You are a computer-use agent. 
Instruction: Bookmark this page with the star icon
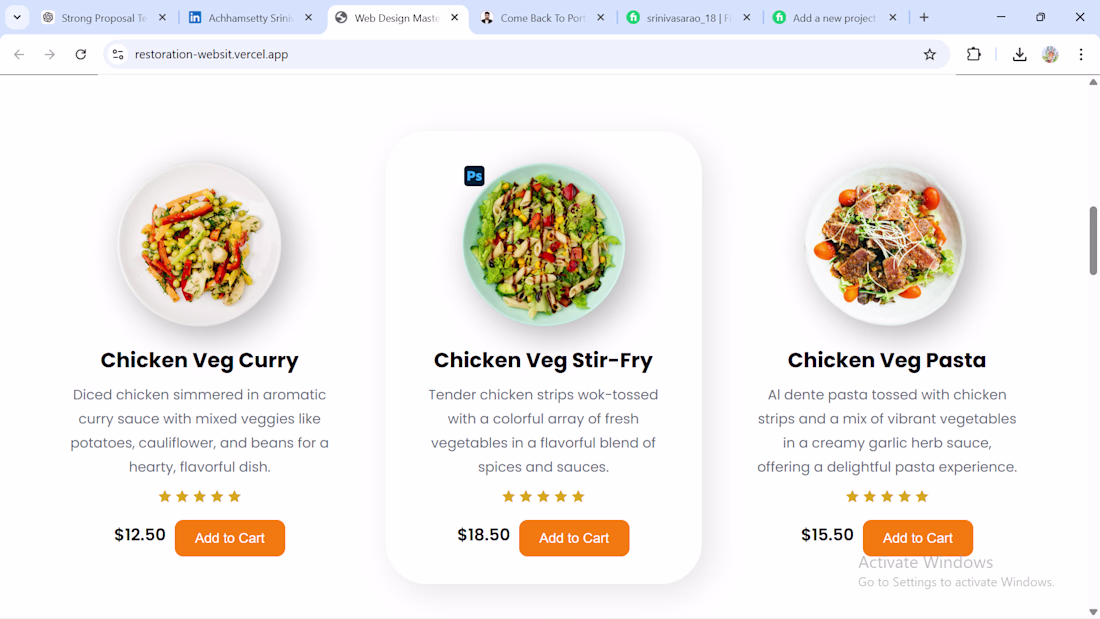point(930,54)
